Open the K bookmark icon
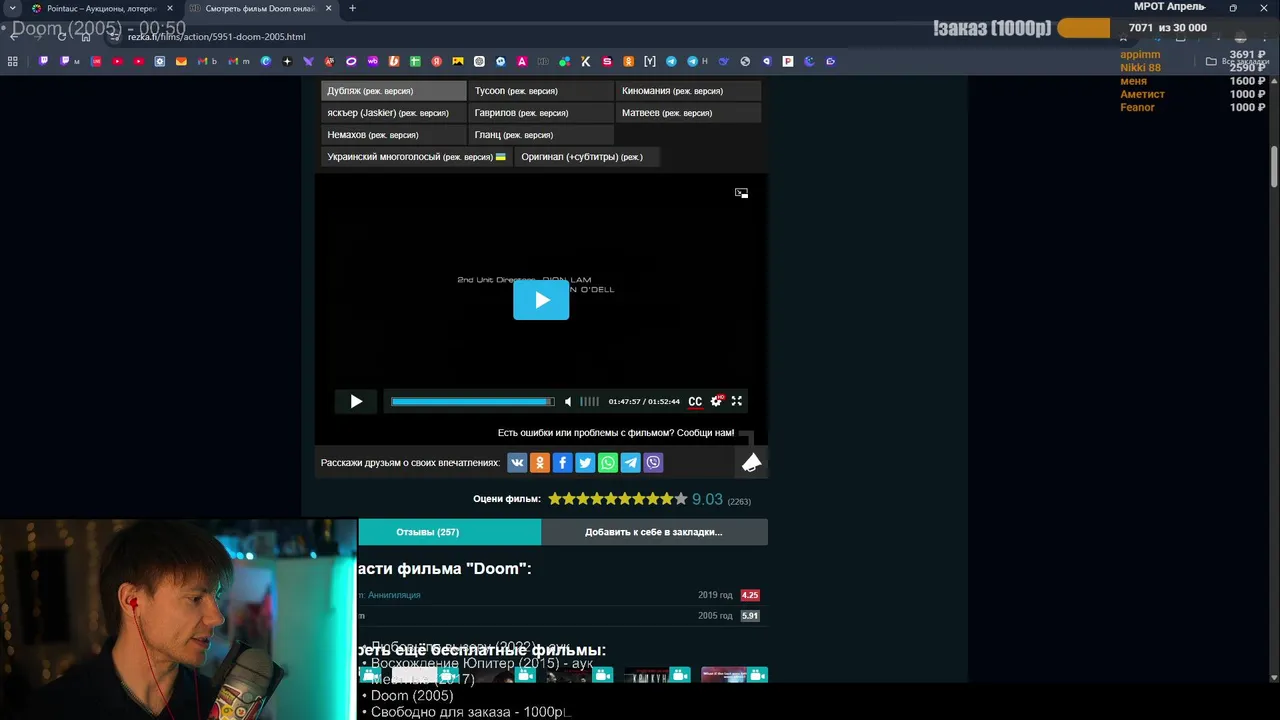The width and height of the screenshot is (1280, 720). click(x=585, y=61)
